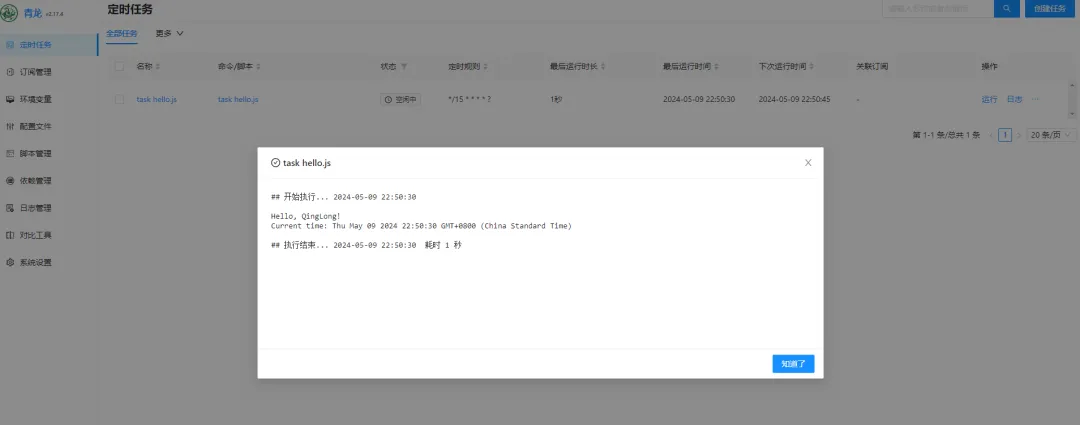The image size is (1080, 425).
Task: Click the 知道了 button
Action: click(793, 364)
